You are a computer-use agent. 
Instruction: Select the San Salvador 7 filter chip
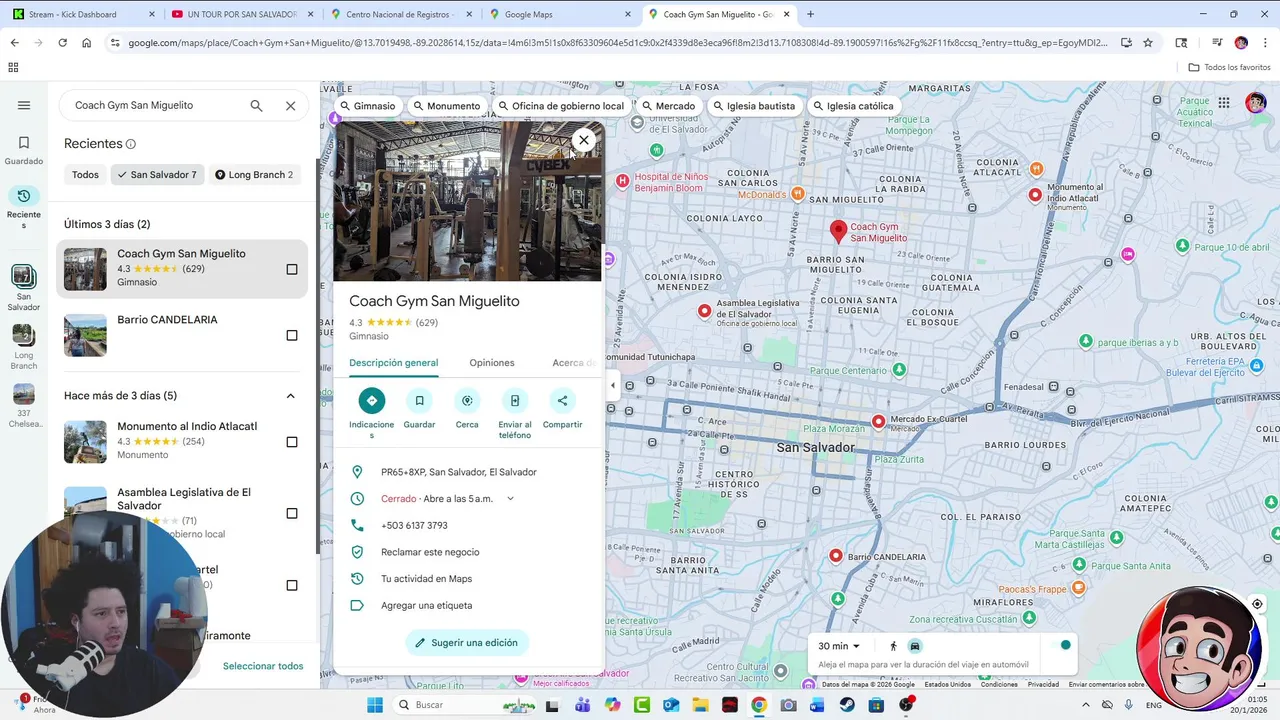[157, 175]
